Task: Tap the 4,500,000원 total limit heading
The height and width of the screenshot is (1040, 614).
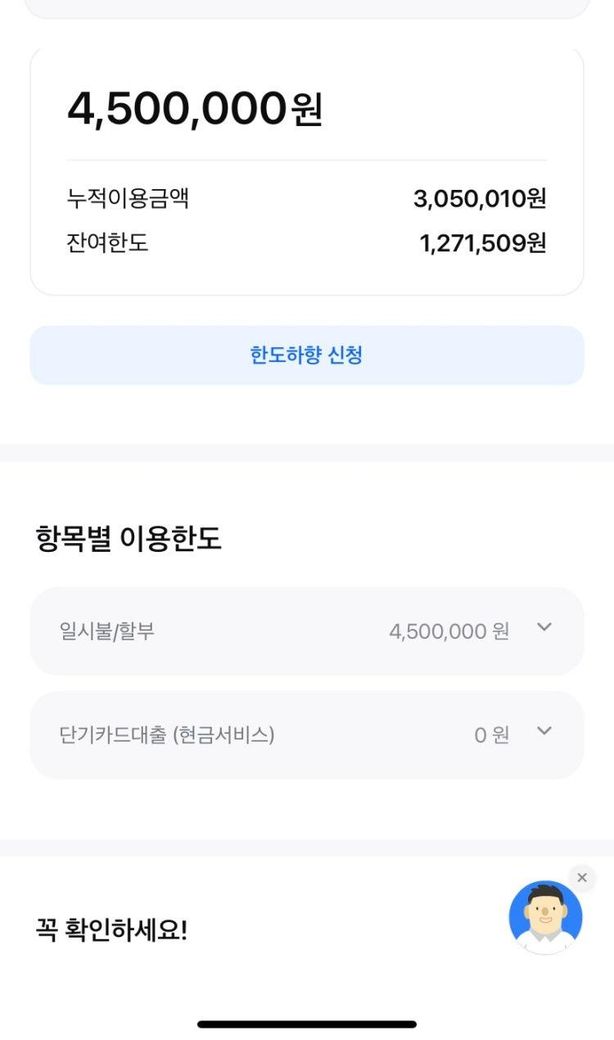Action: (x=178, y=108)
